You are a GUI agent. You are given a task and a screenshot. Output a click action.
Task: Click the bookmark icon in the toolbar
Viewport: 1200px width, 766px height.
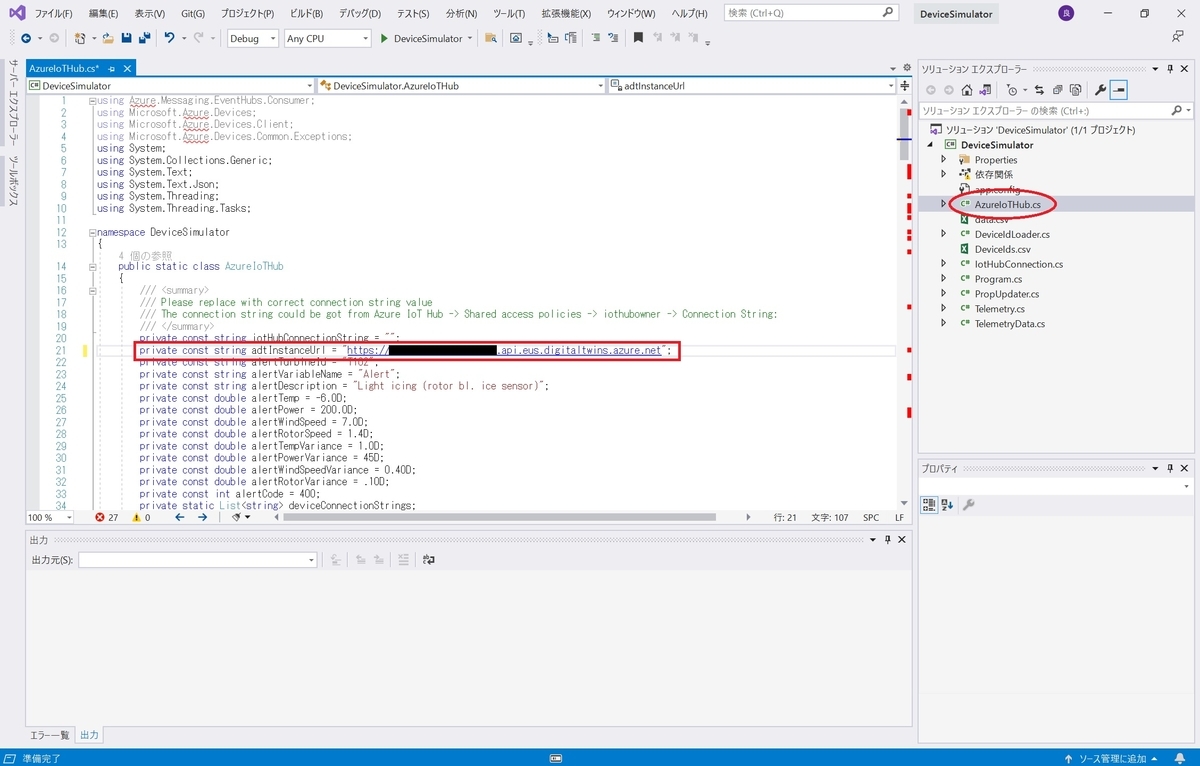638,38
